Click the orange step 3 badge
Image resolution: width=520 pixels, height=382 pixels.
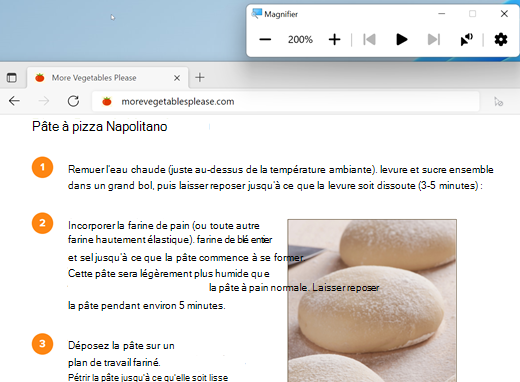pos(42,344)
